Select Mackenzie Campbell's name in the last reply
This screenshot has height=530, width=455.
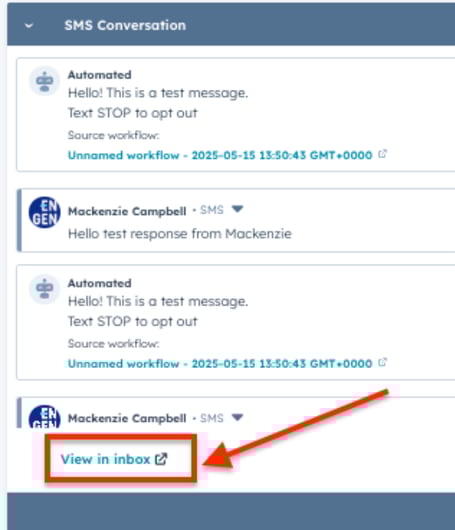click(127, 418)
